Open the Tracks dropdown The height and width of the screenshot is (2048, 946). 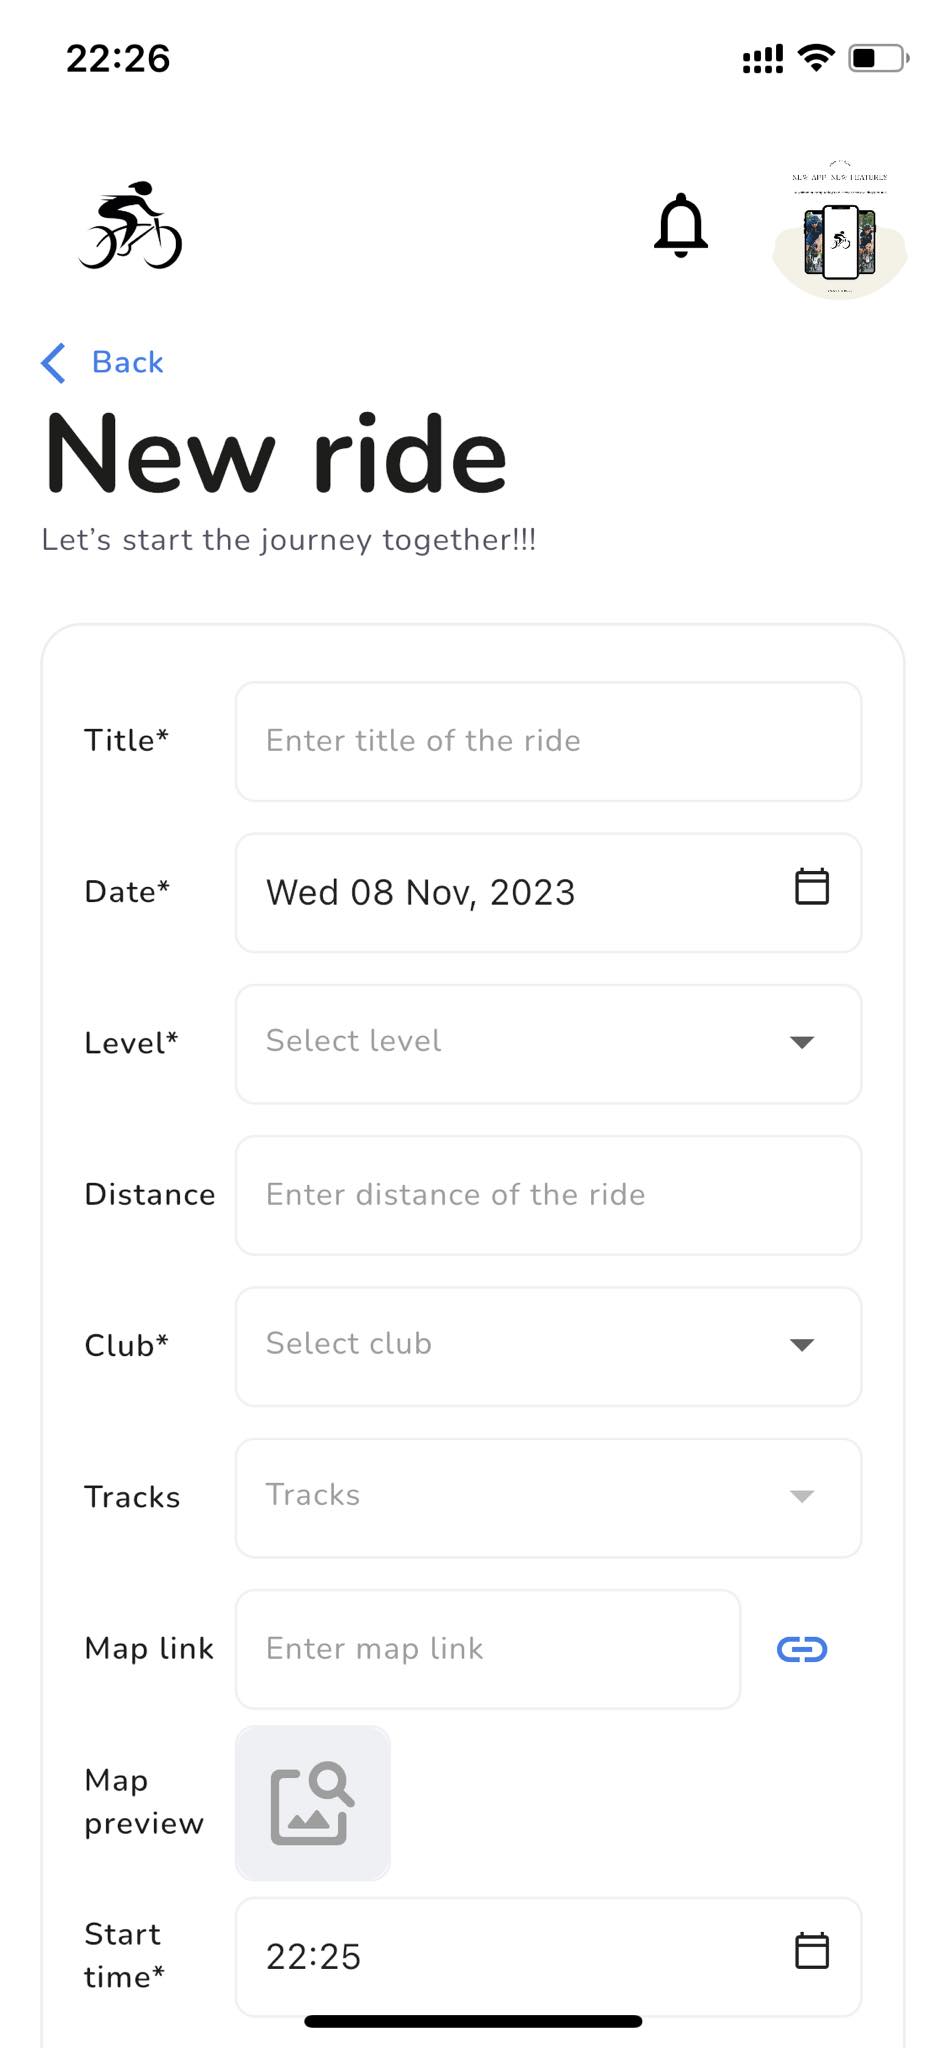547,1497
